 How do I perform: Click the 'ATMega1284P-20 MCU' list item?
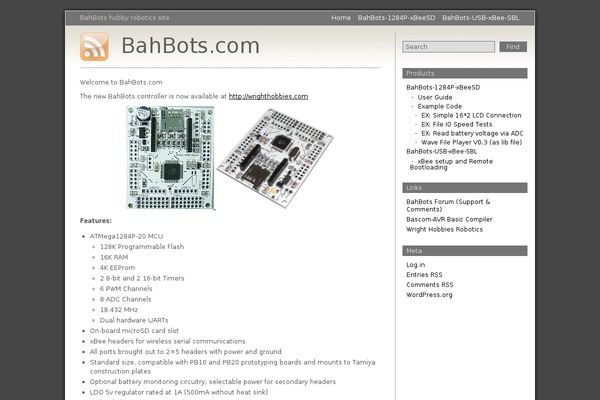click(126, 236)
